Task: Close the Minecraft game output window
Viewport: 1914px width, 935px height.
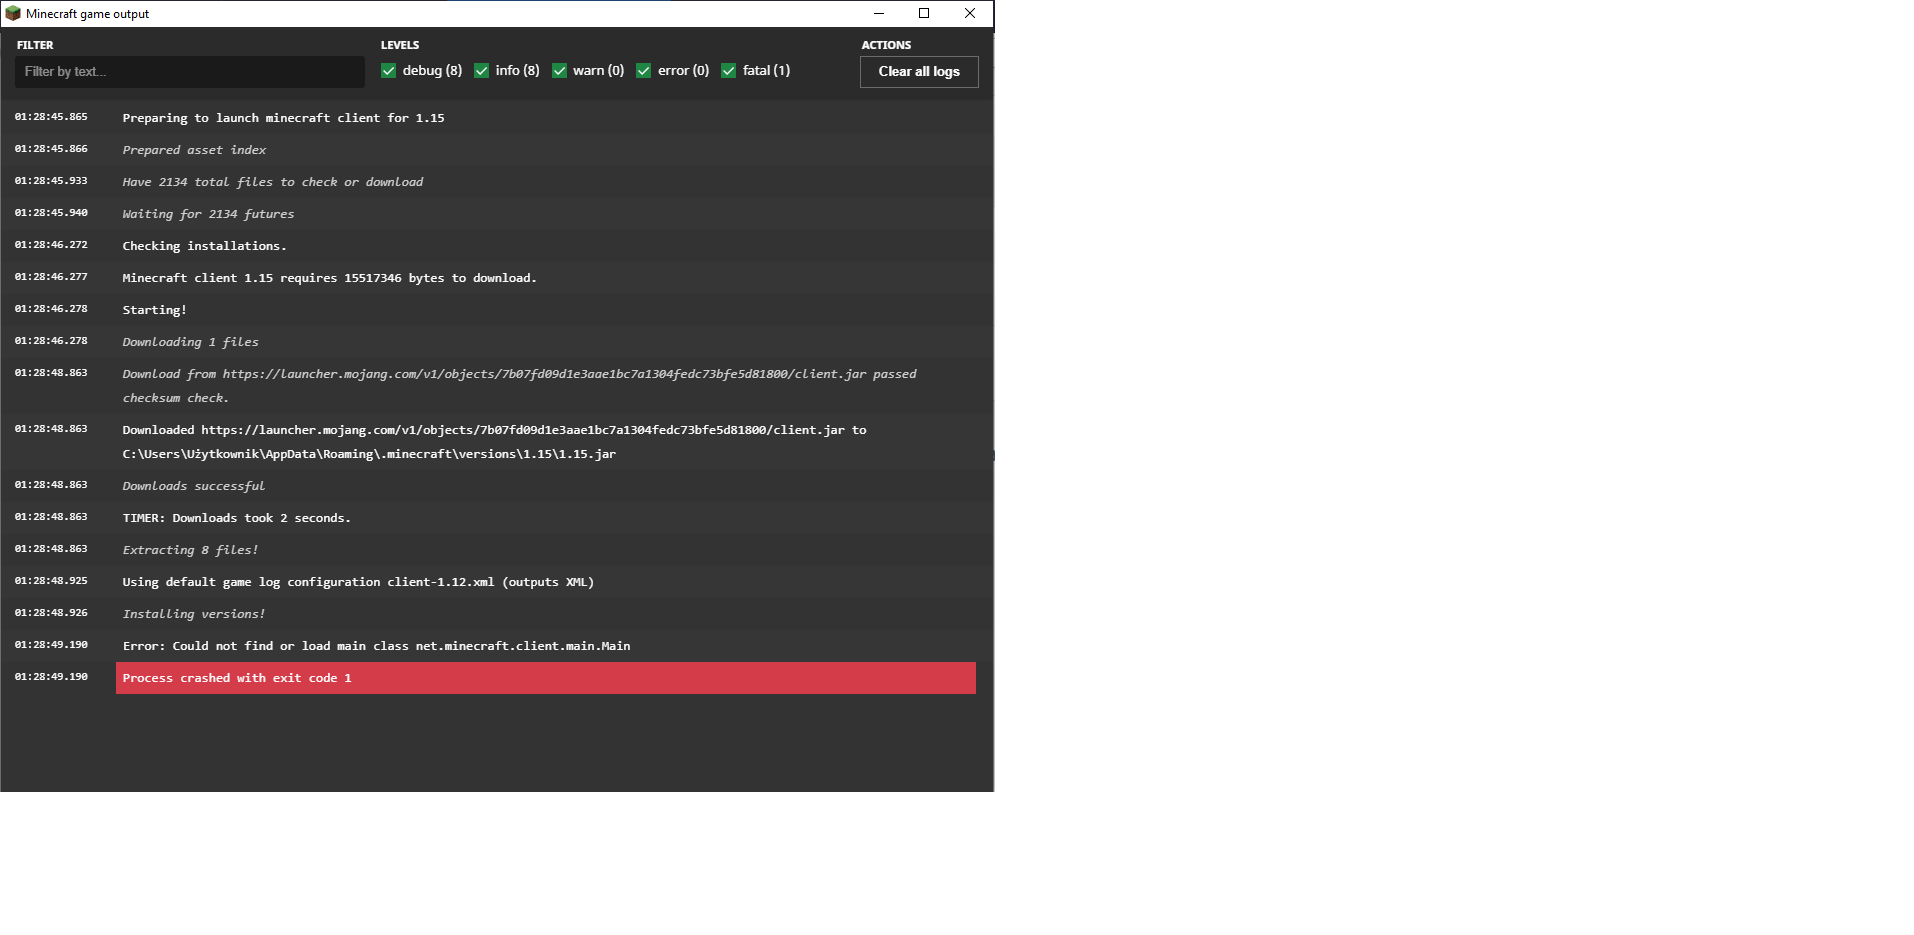Action: 970,14
